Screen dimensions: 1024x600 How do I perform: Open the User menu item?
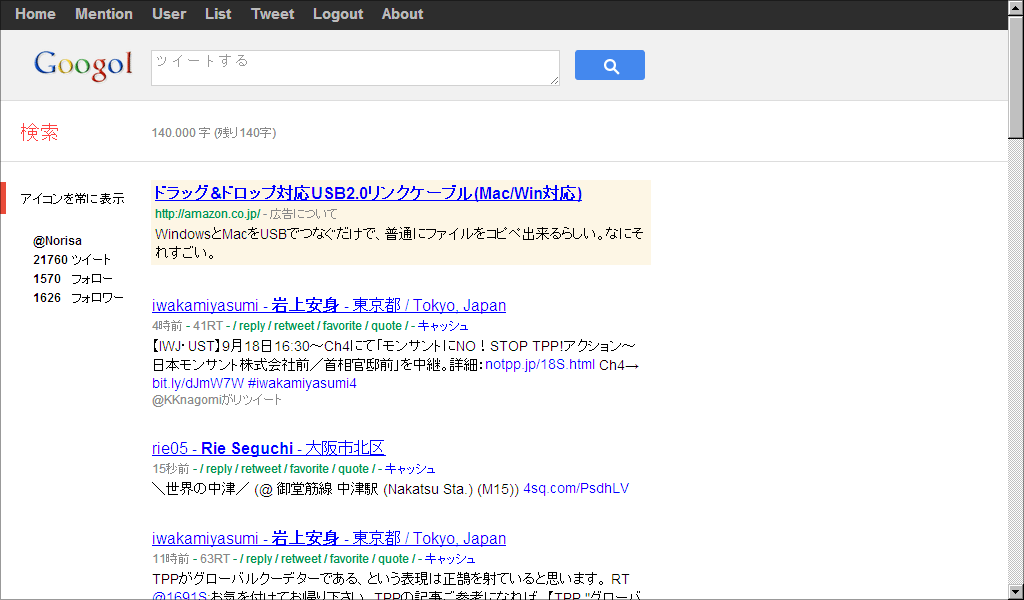(x=169, y=14)
